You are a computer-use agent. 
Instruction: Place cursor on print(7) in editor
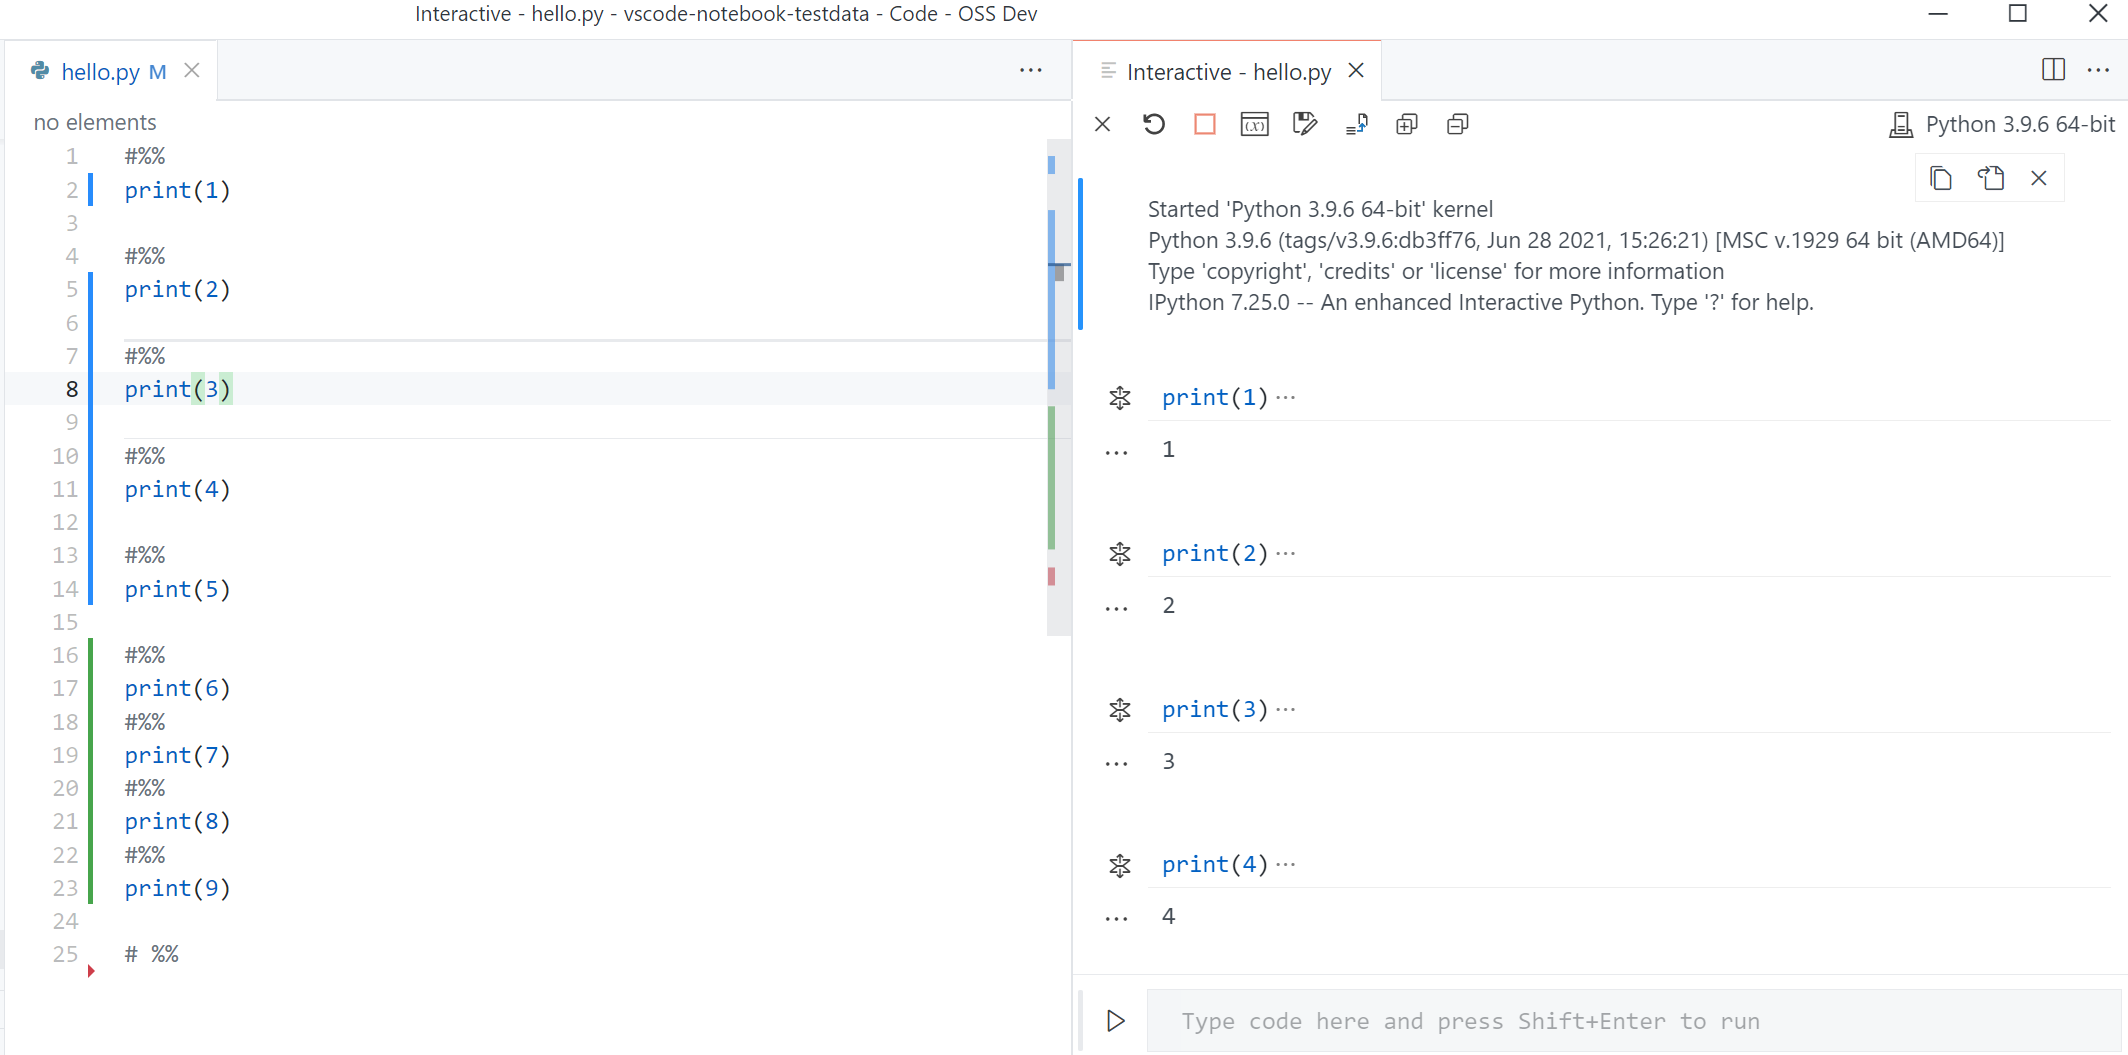pyautogui.click(x=177, y=755)
